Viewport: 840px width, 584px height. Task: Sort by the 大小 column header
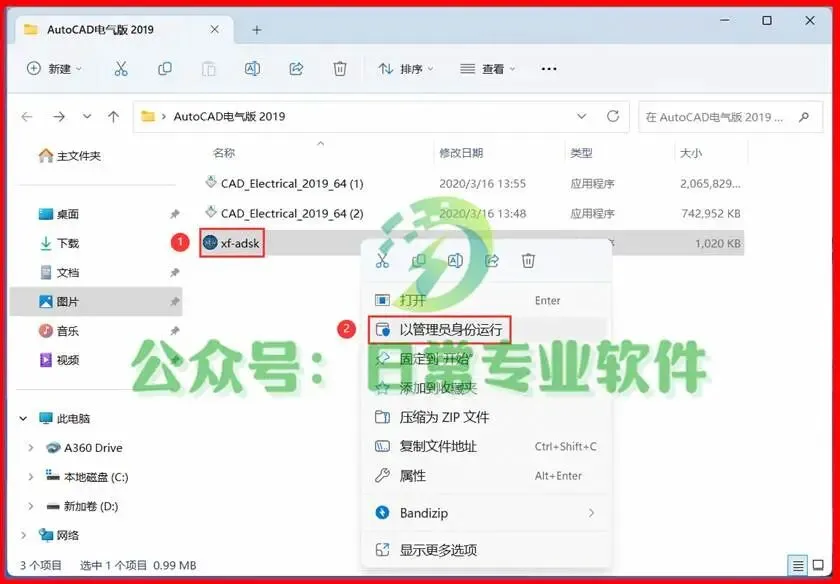[691, 153]
